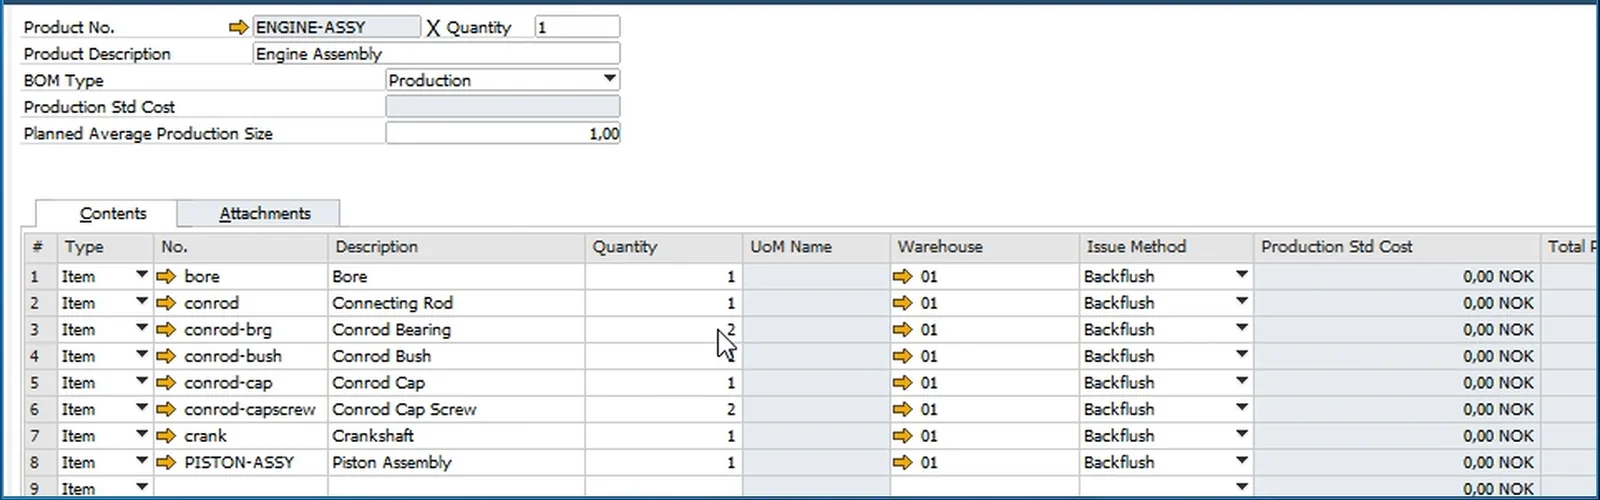The width and height of the screenshot is (1600, 500).
Task: Expand the BOM Type Production dropdown
Action: point(609,79)
